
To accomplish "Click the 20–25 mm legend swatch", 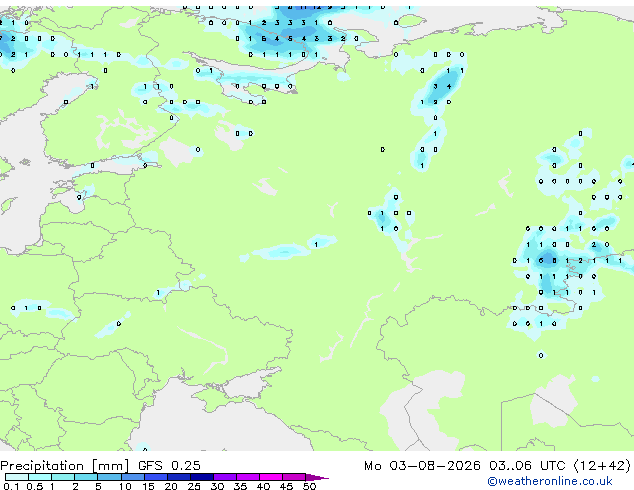I will point(179,477).
